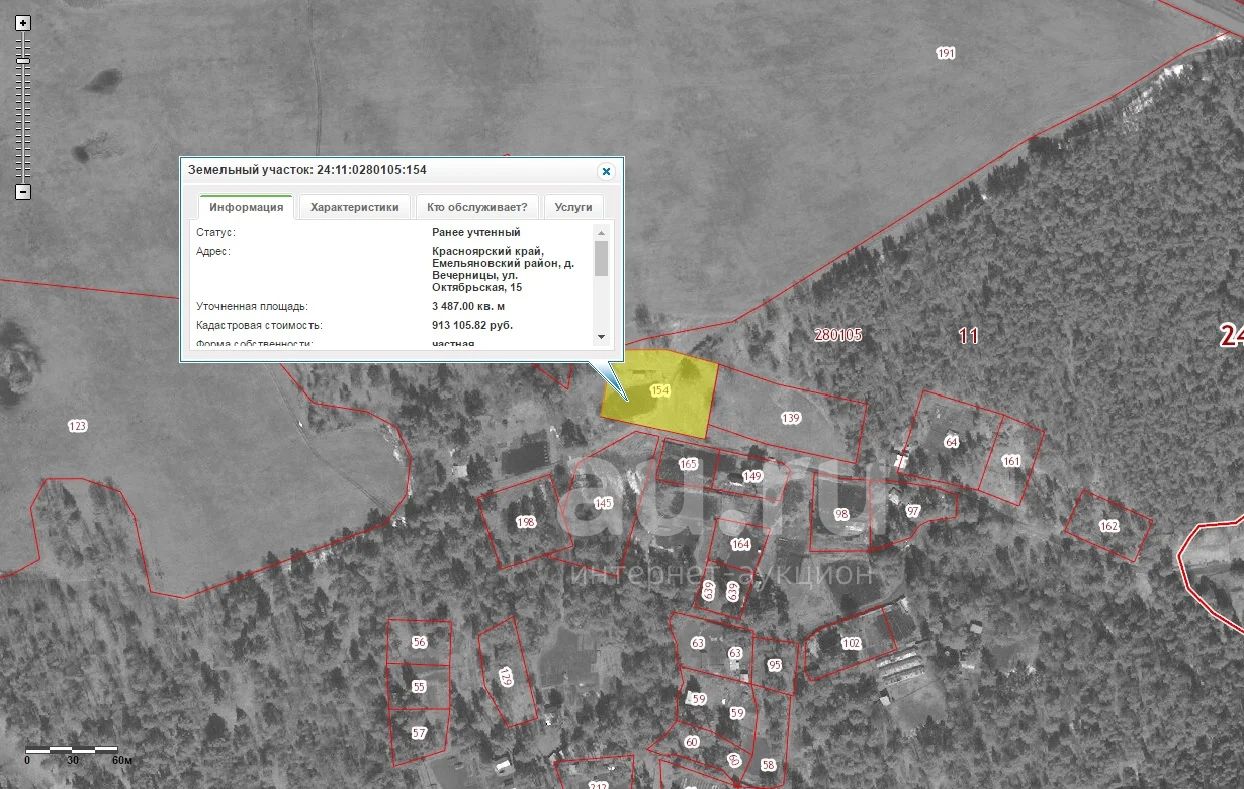Click the zoom in plus button
Screen dimensions: 1244x789
pyautogui.click(x=23, y=23)
